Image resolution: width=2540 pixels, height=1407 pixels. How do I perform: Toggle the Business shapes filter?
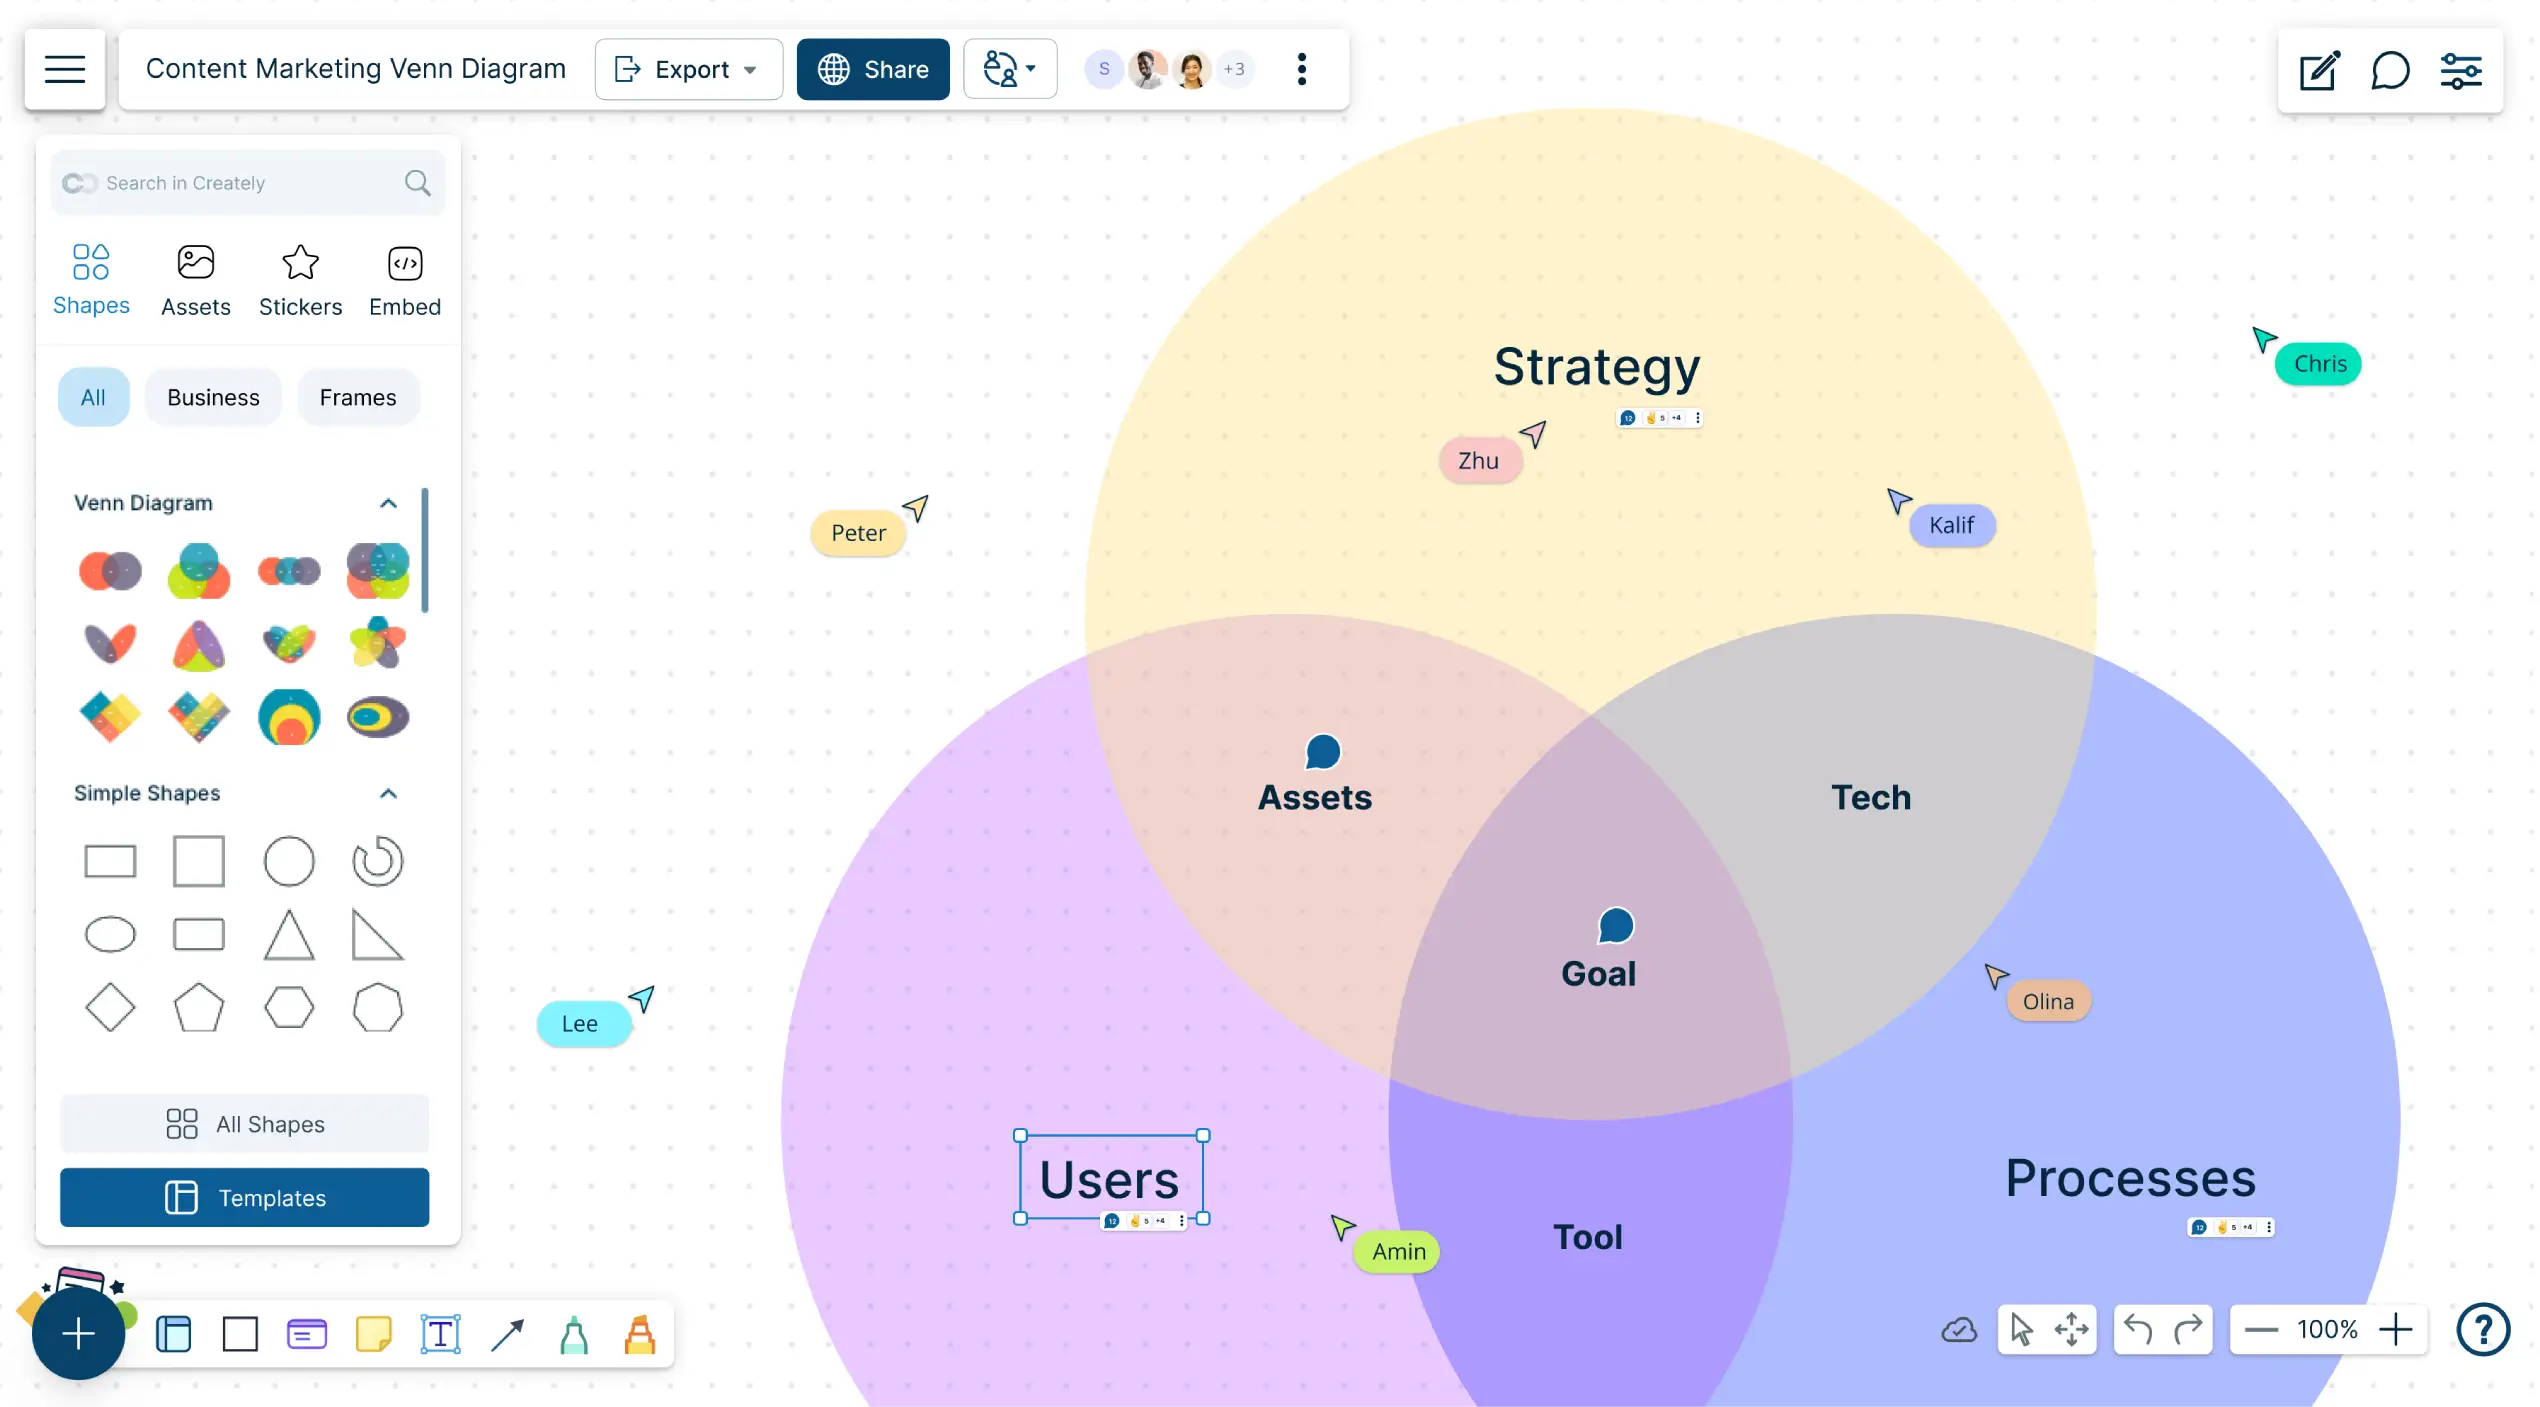(213, 397)
